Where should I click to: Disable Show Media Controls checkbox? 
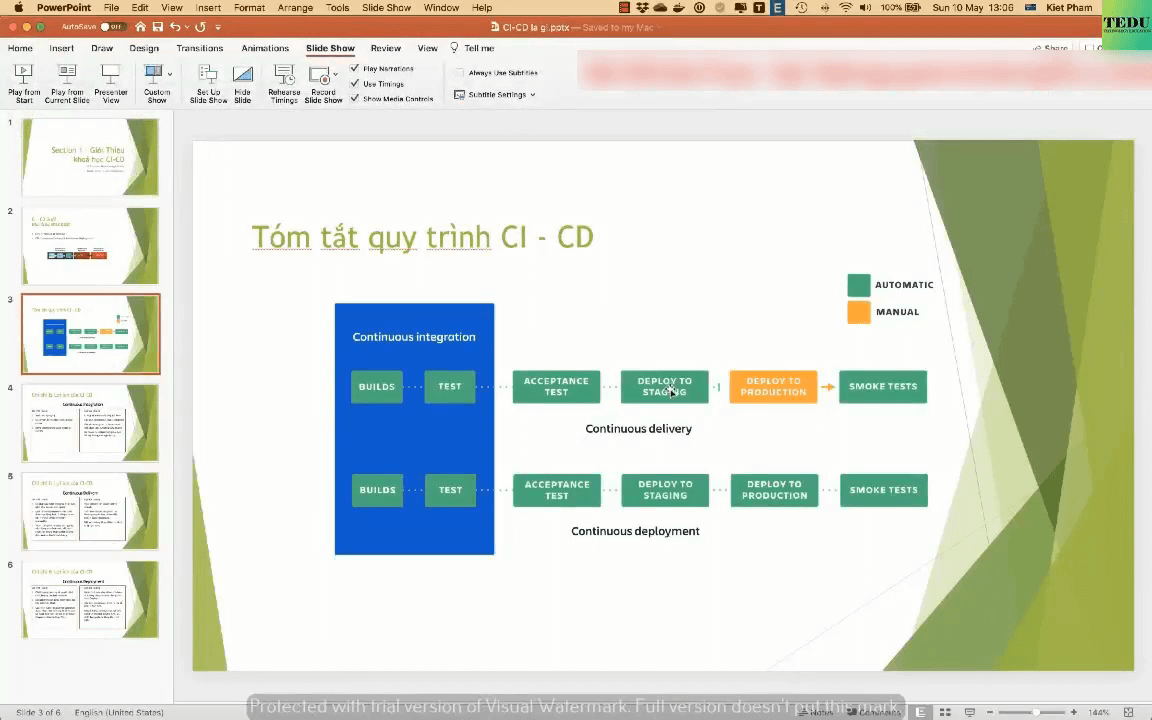355,99
